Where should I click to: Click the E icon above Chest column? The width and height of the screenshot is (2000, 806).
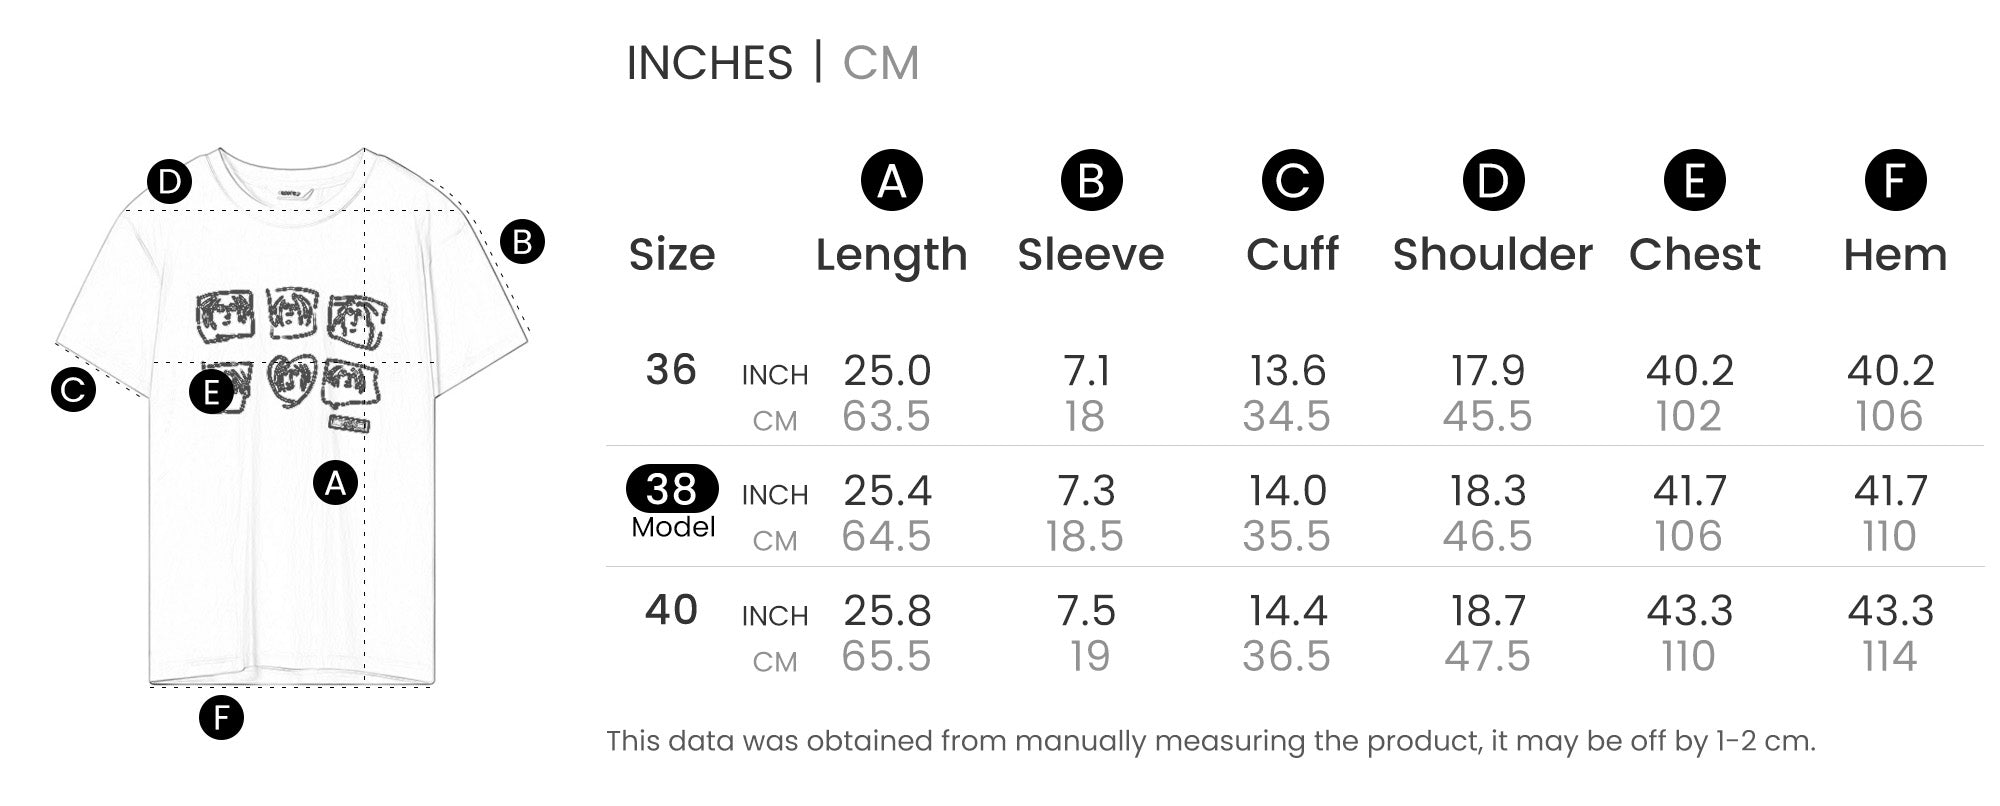click(x=1694, y=181)
